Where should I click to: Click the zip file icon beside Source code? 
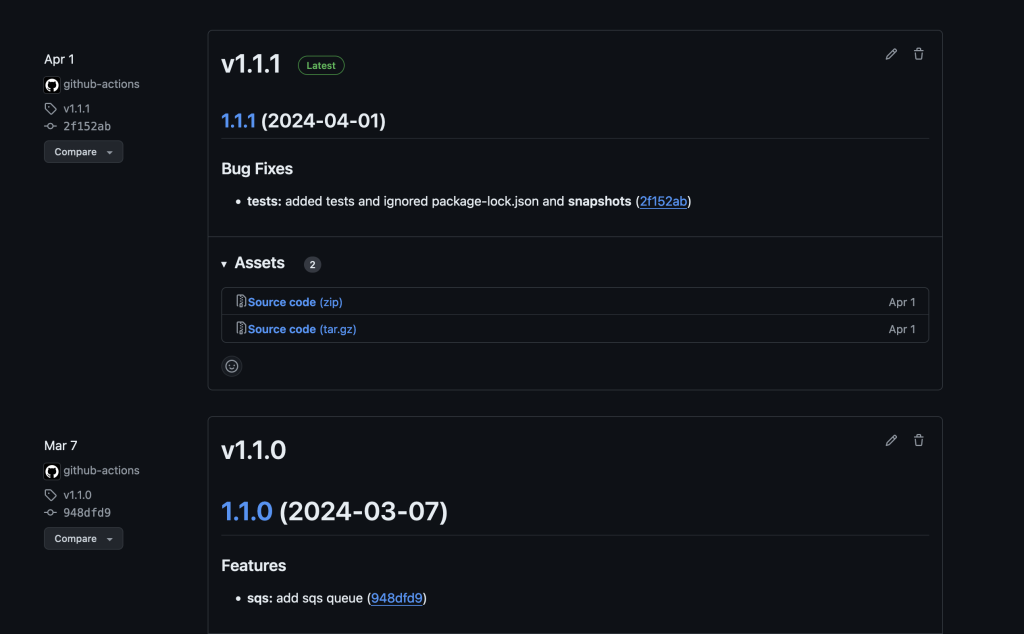pyautogui.click(x=239, y=301)
